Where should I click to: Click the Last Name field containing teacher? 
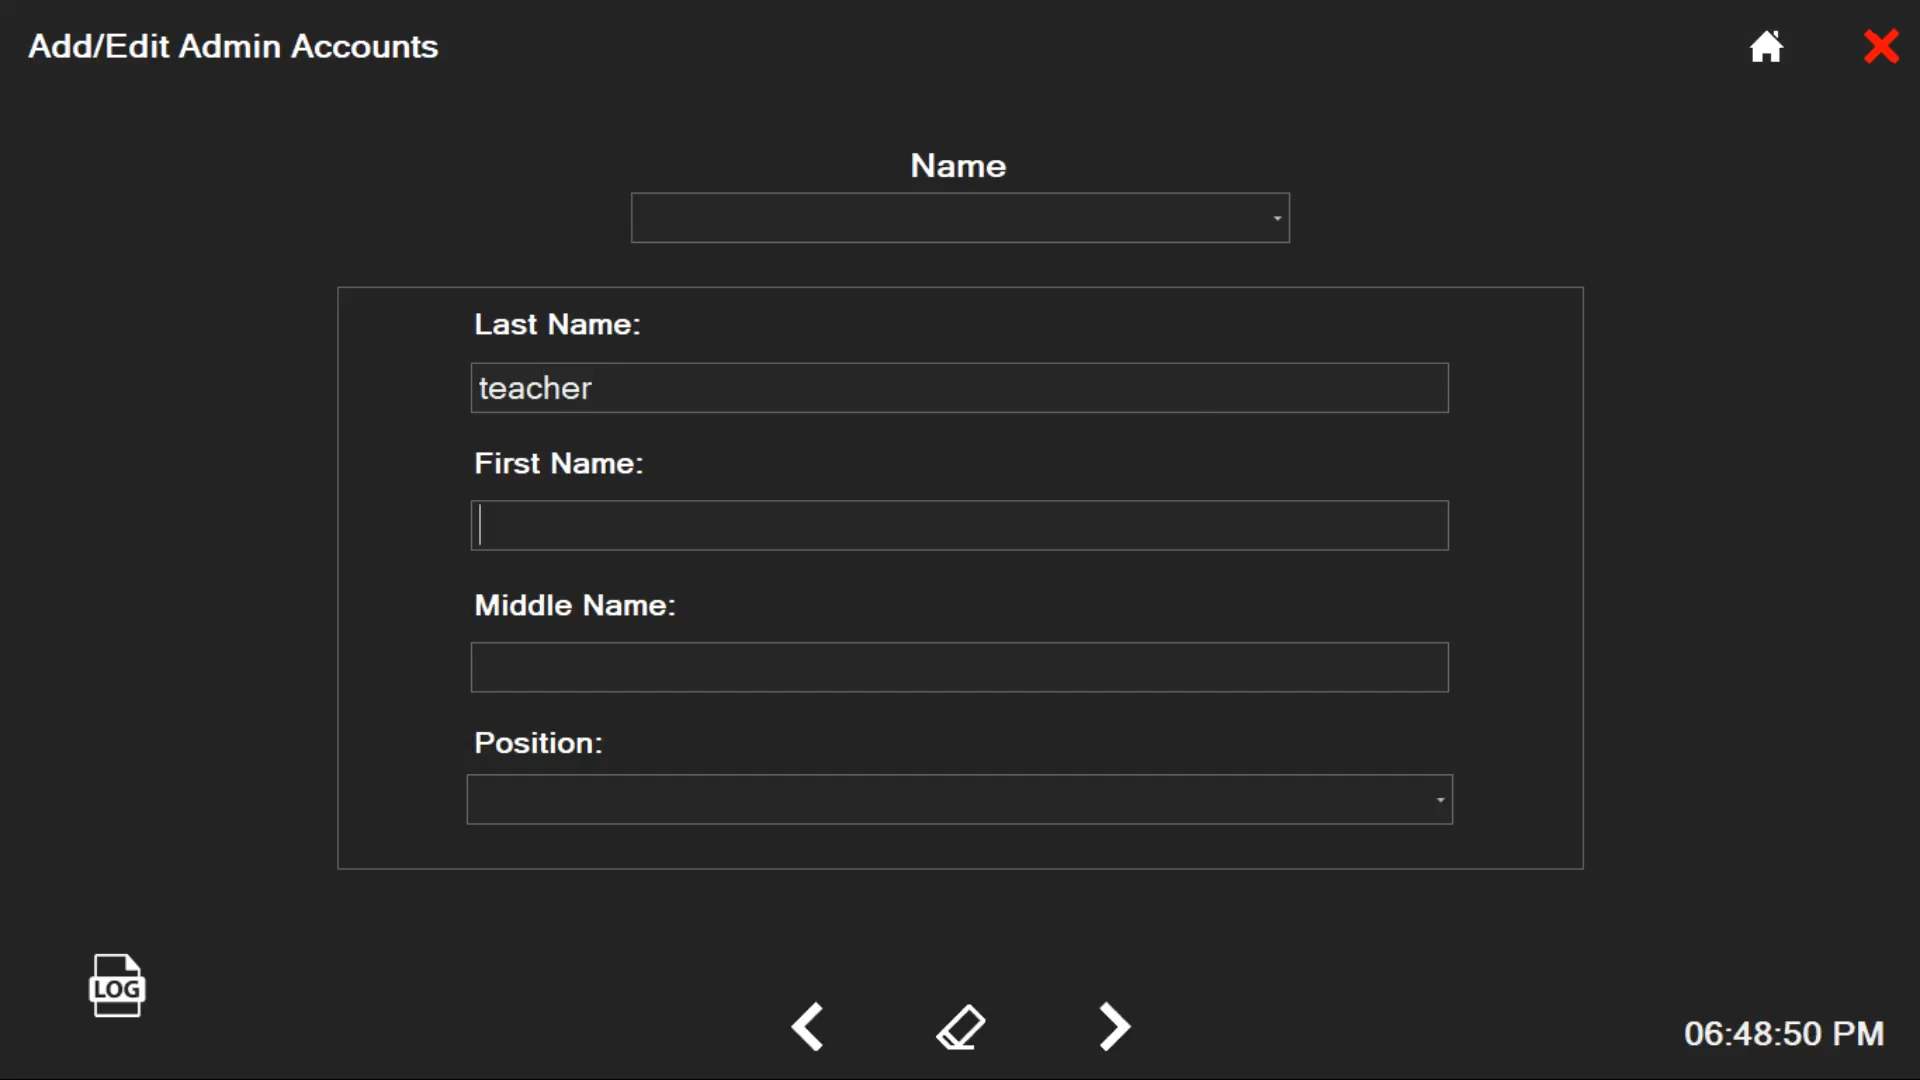coord(960,388)
